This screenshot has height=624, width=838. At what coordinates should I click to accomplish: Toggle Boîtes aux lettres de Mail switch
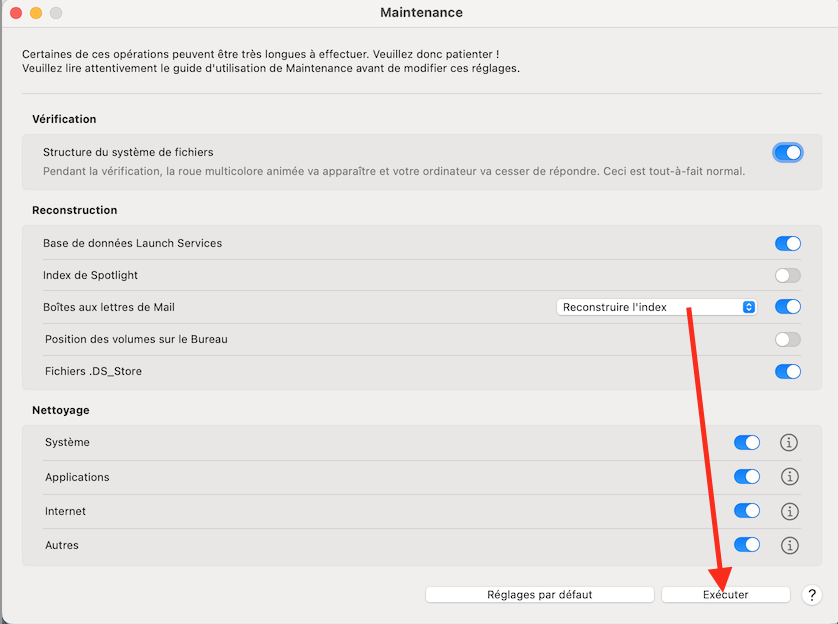coord(788,307)
